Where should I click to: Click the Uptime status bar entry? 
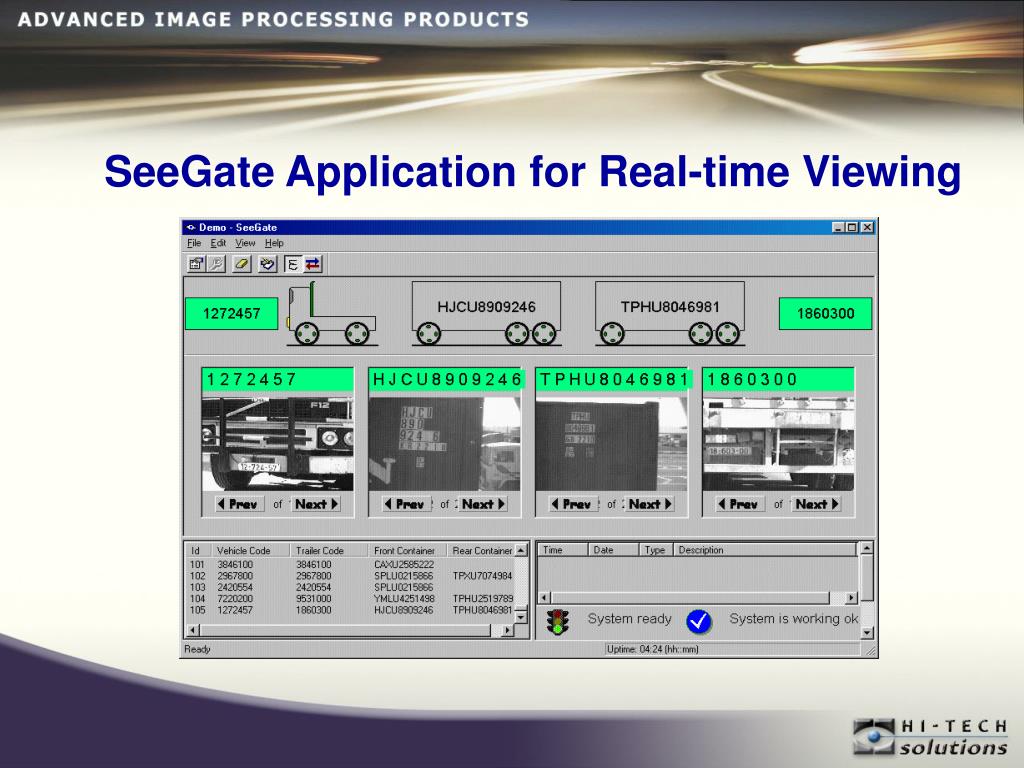point(731,649)
